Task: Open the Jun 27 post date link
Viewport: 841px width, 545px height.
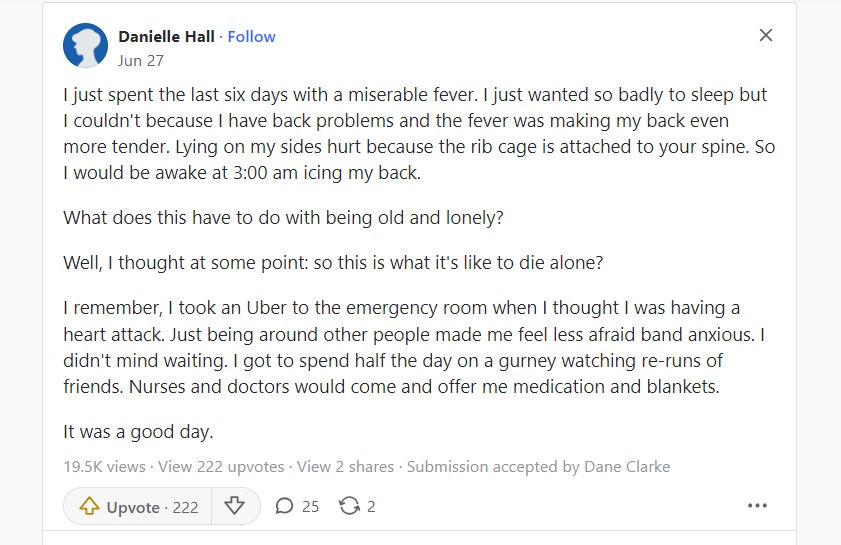Action: click(x=141, y=61)
